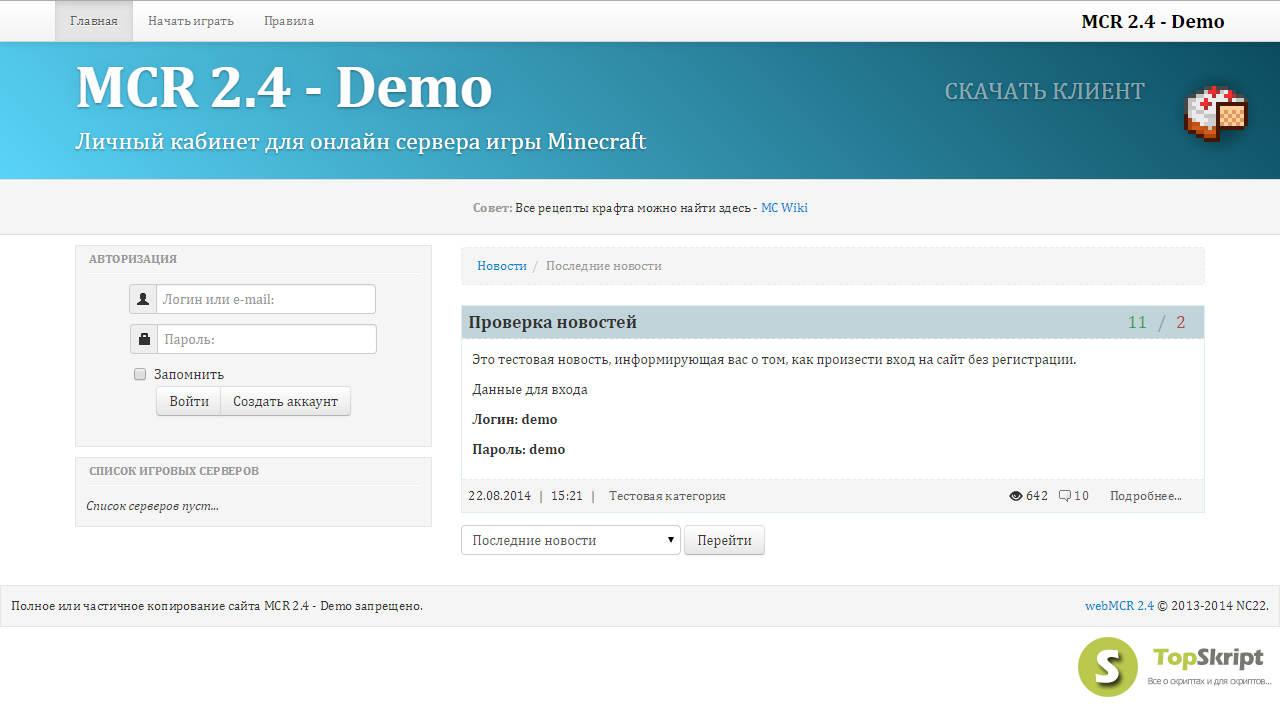Open the Последние новости dropdown

pyautogui.click(x=571, y=540)
